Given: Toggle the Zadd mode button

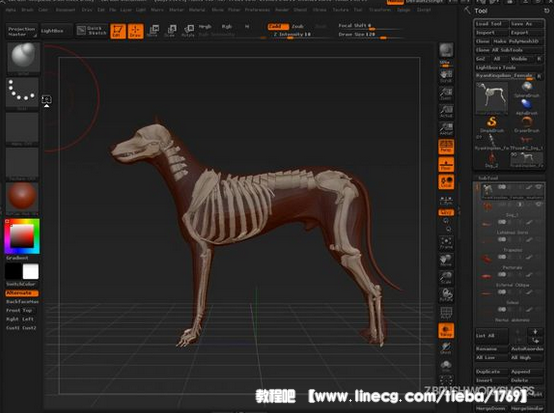Looking at the screenshot, I should point(278,26).
